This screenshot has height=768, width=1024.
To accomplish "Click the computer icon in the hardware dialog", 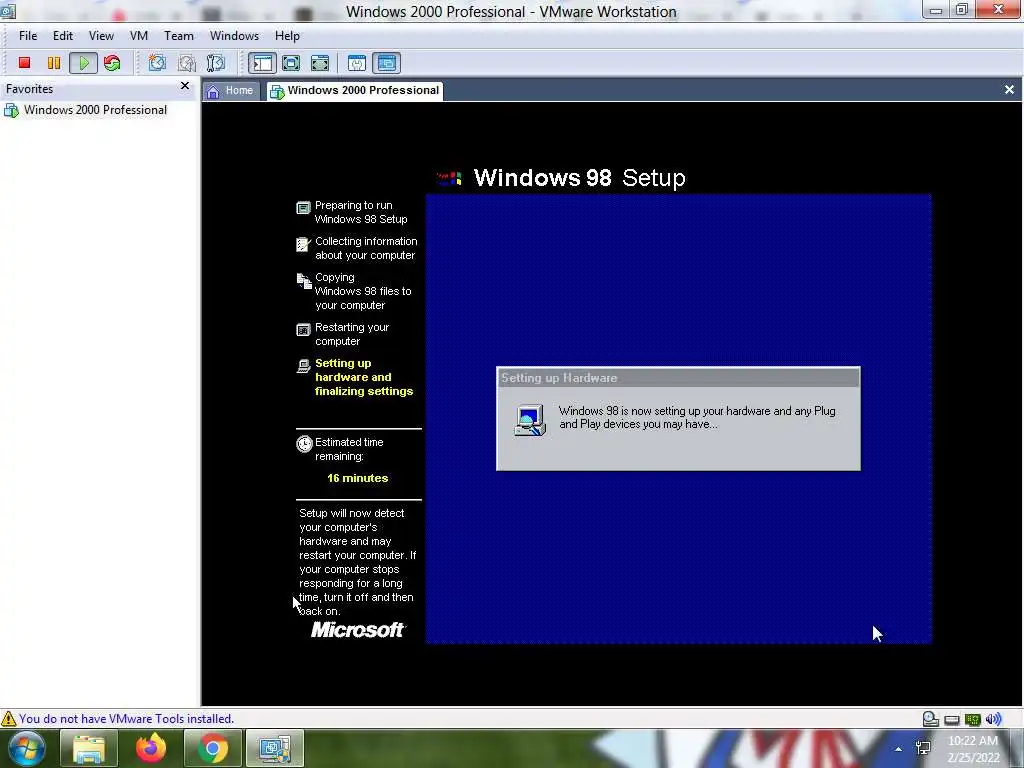I will click(530, 420).
